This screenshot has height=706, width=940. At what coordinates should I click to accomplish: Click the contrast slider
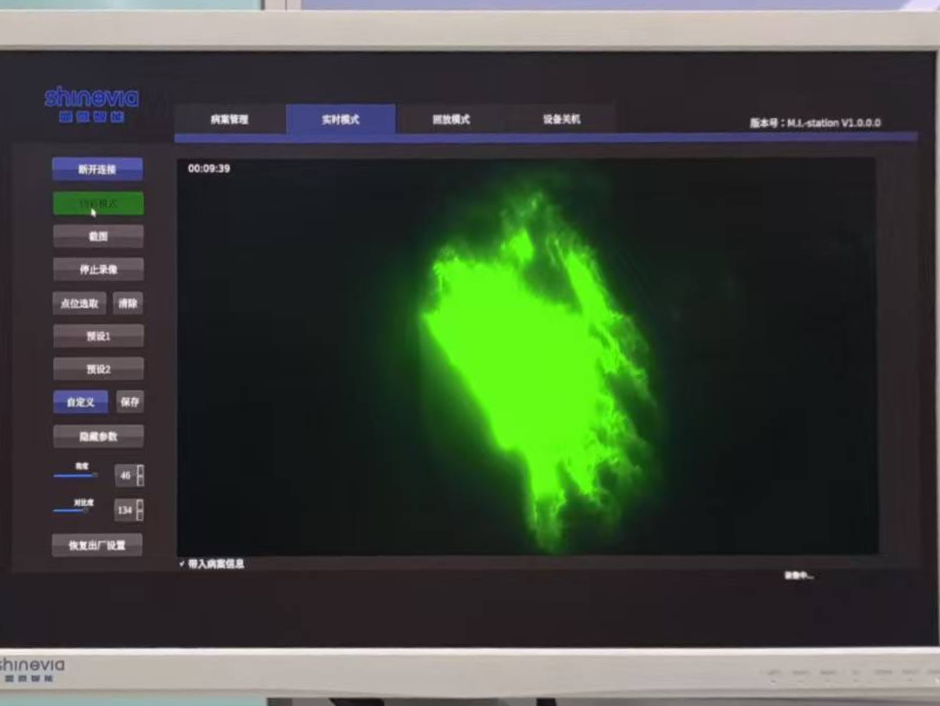[72, 510]
